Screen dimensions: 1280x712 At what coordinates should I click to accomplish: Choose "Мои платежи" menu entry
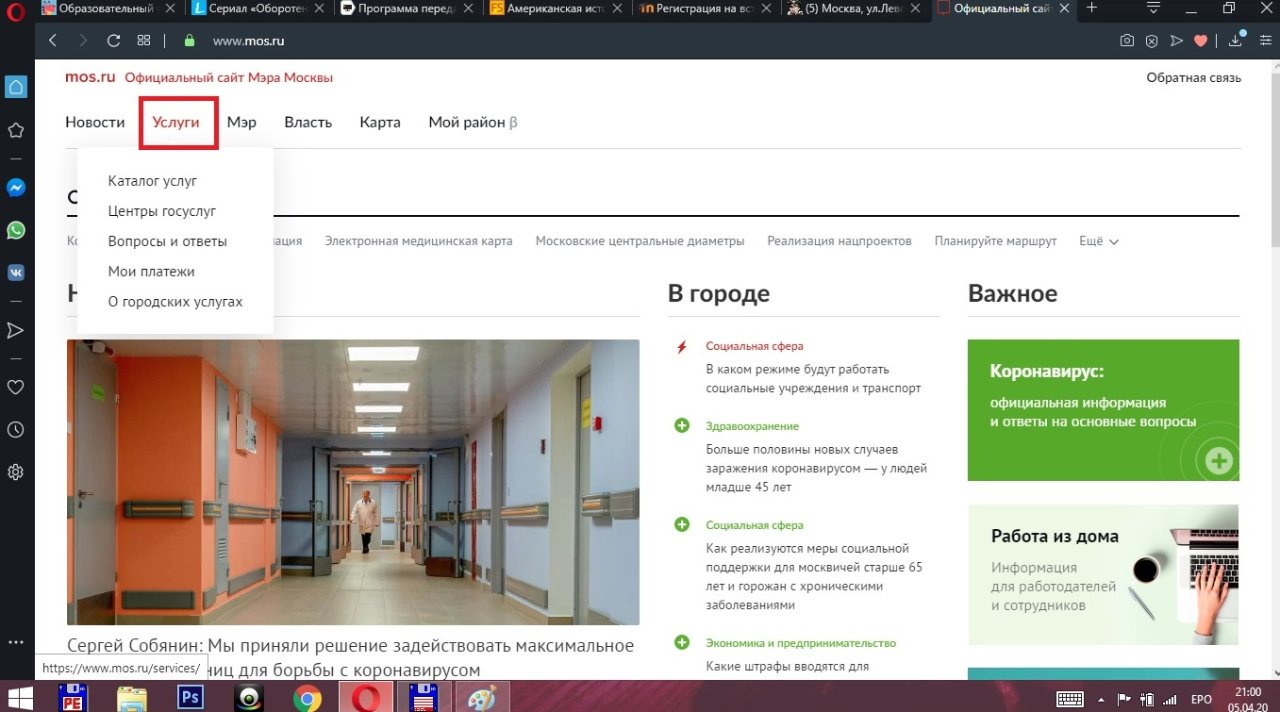151,271
